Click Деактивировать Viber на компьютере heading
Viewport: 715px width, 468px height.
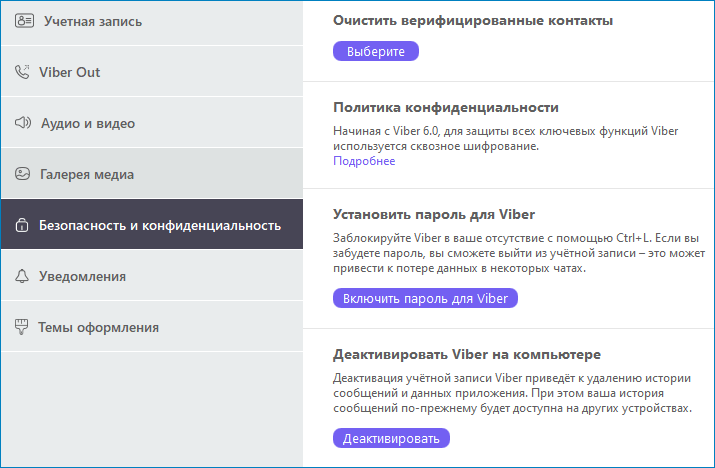pyautogui.click(x=466, y=354)
